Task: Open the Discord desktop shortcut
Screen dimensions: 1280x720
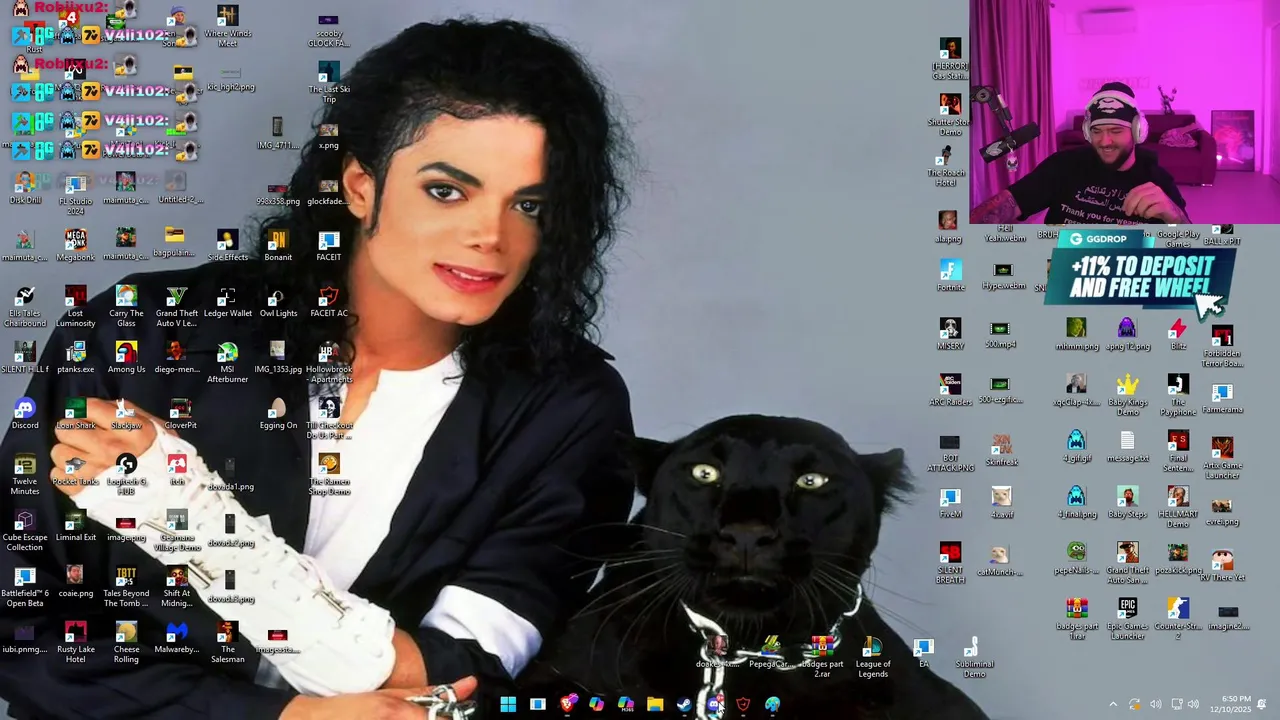Action: point(25,414)
